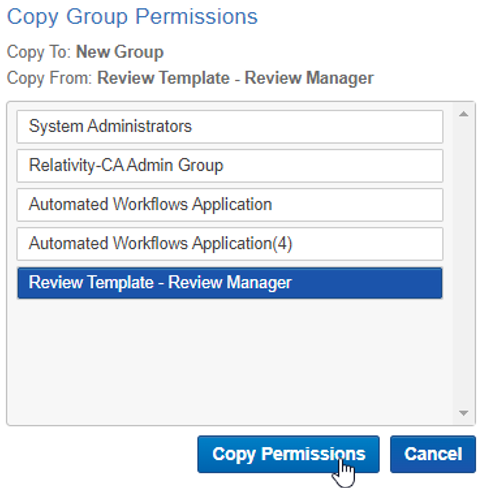
Task: Select System Administrators group in list
Action: coord(230,127)
